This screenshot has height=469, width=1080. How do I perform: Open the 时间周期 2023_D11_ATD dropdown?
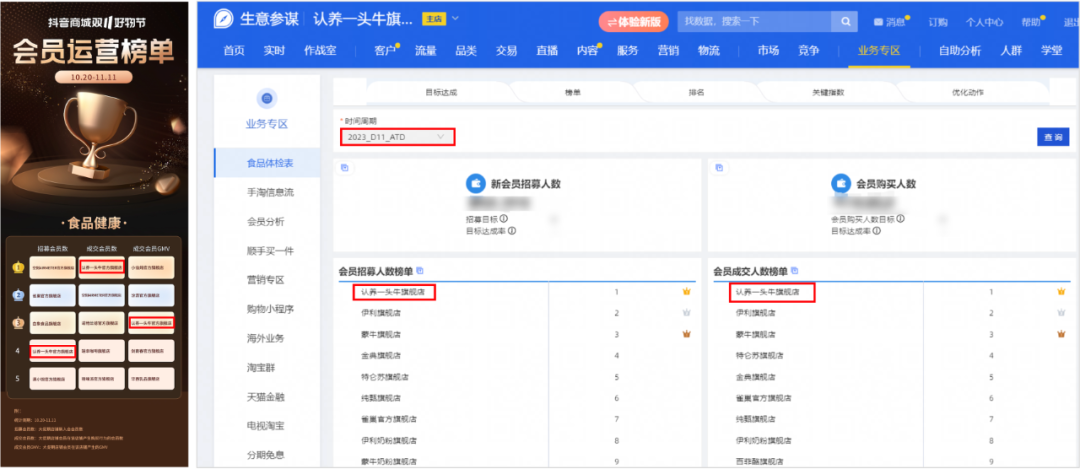(397, 137)
